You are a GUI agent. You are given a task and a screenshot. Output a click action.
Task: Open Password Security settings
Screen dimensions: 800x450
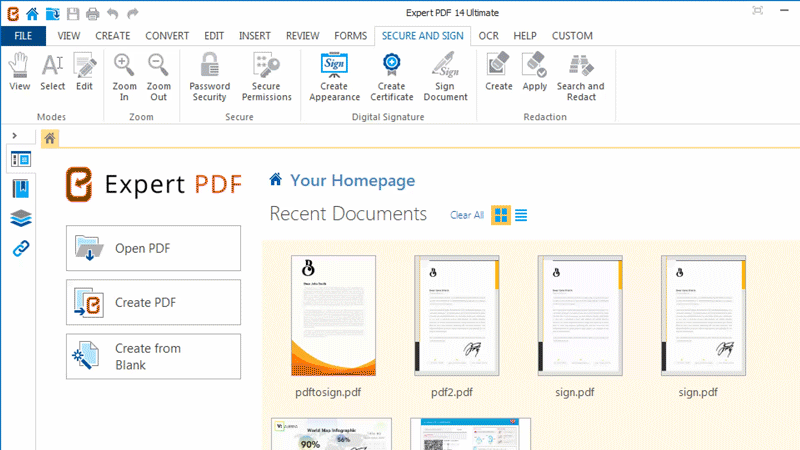pyautogui.click(x=210, y=77)
